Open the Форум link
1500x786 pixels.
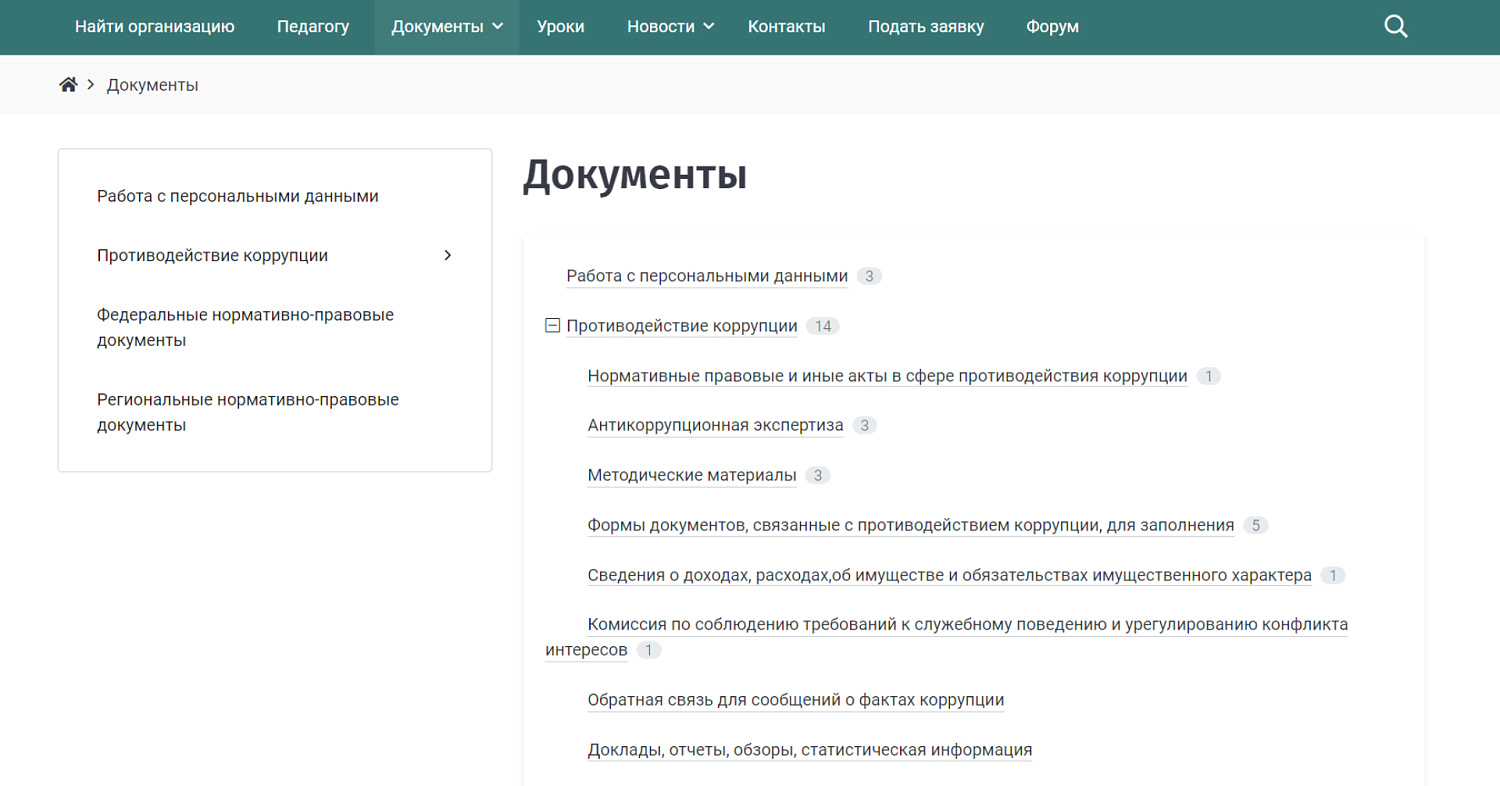click(x=1052, y=27)
